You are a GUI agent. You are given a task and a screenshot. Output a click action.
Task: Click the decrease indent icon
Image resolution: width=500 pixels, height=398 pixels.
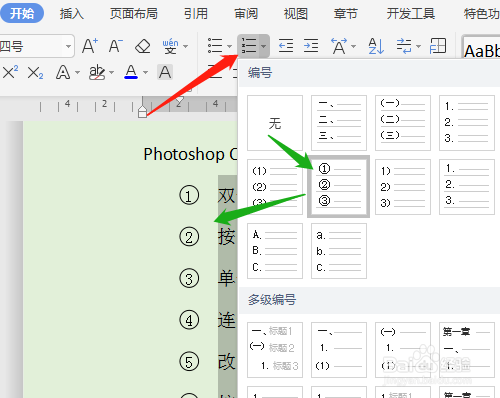coord(286,46)
